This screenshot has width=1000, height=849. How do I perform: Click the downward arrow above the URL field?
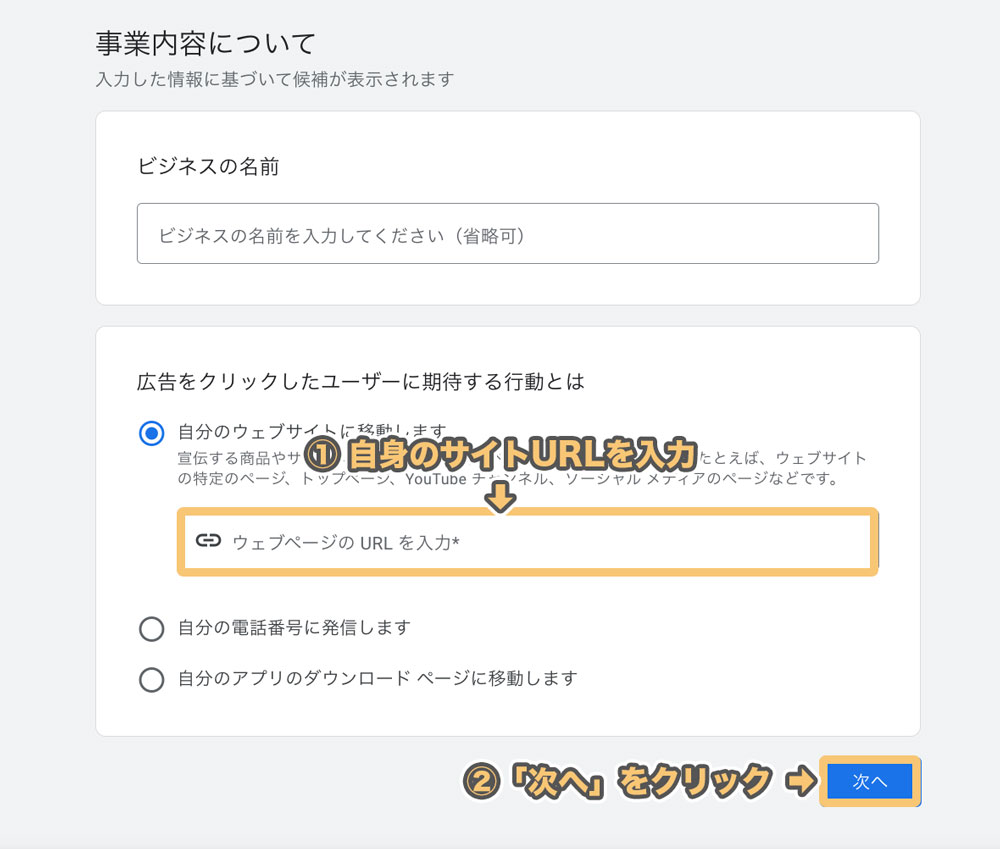499,494
